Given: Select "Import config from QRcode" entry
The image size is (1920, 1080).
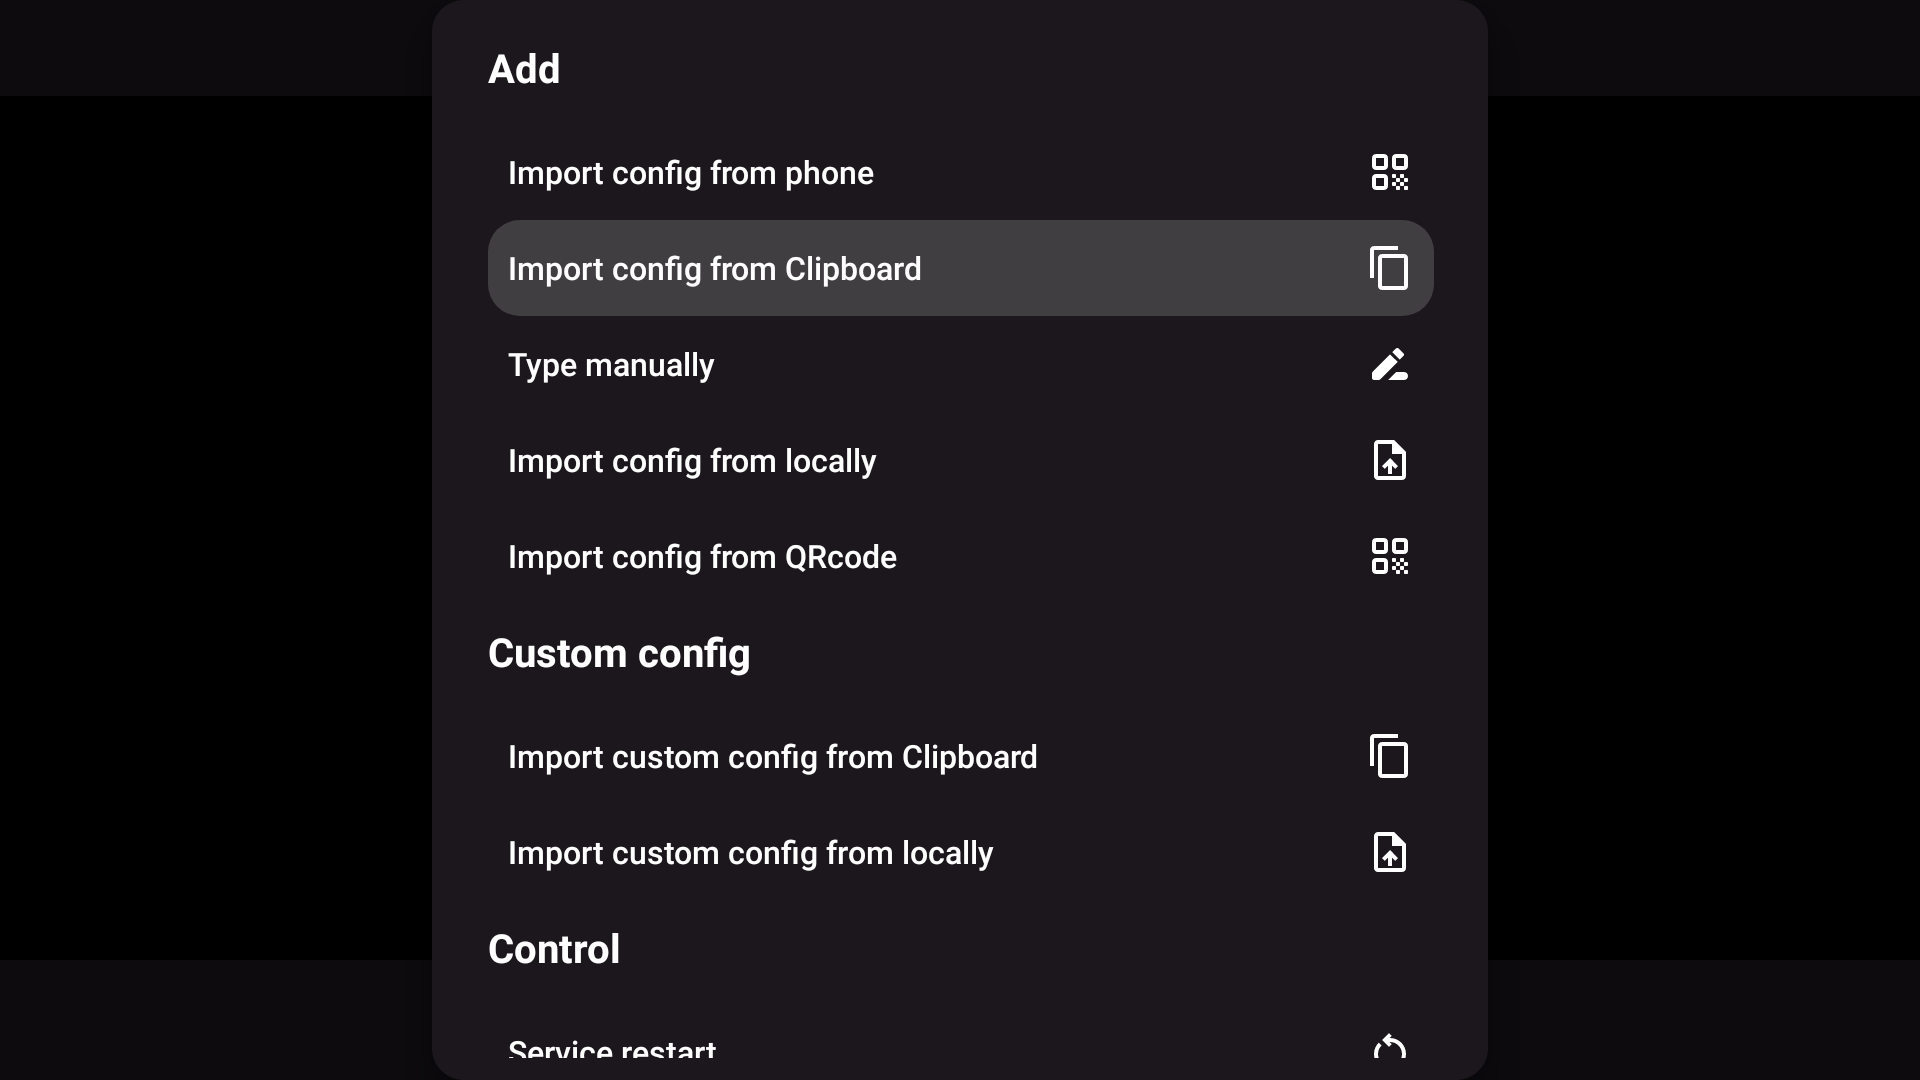Looking at the screenshot, I should (x=702, y=557).
